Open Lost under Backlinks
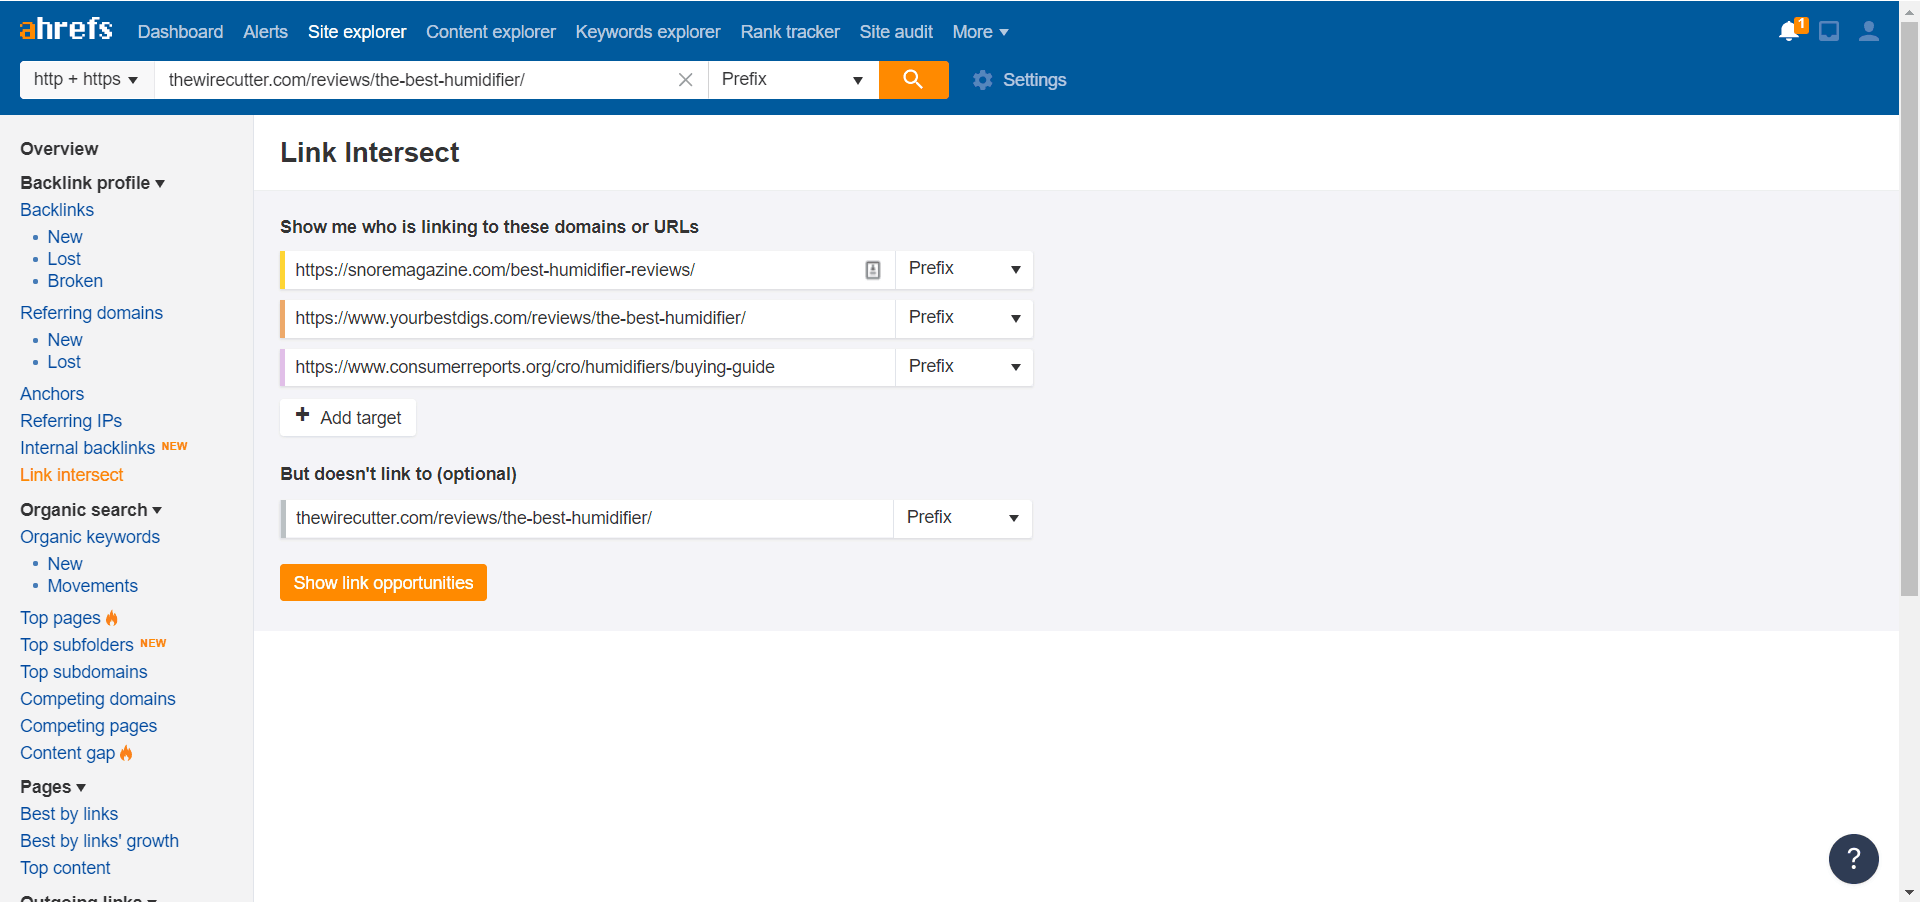The height and width of the screenshot is (902, 1920). [64, 259]
